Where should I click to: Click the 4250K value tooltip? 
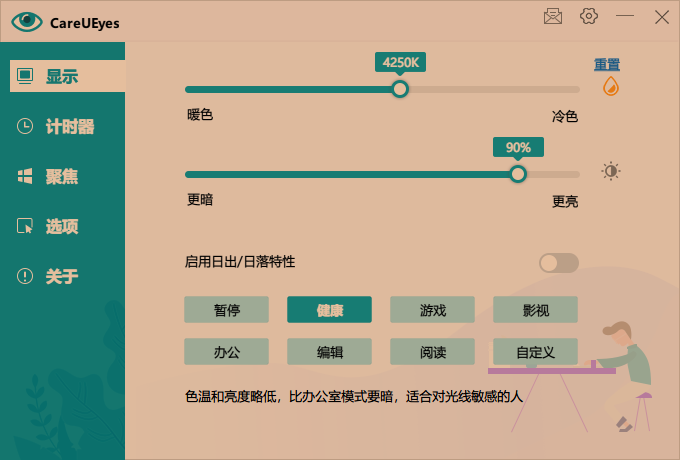point(400,62)
